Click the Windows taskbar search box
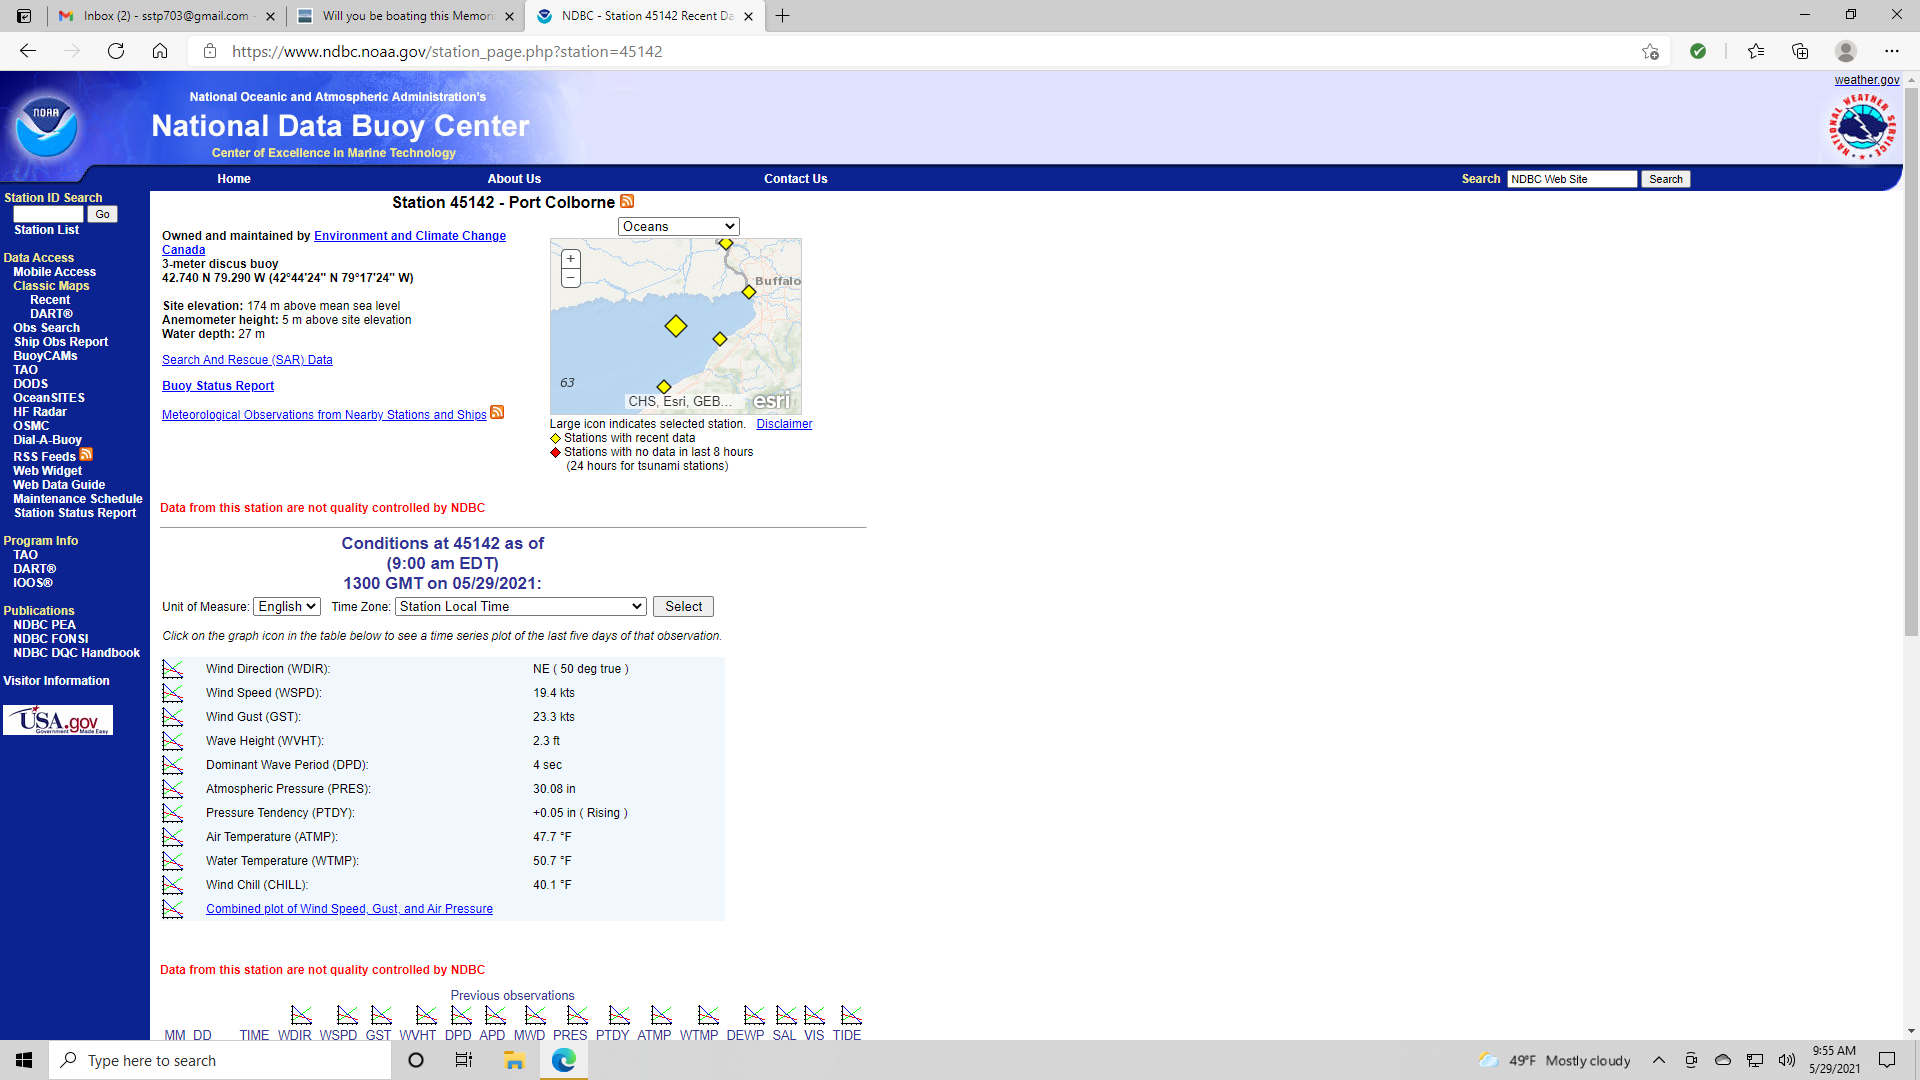This screenshot has width=1920, height=1080. tap(220, 1060)
